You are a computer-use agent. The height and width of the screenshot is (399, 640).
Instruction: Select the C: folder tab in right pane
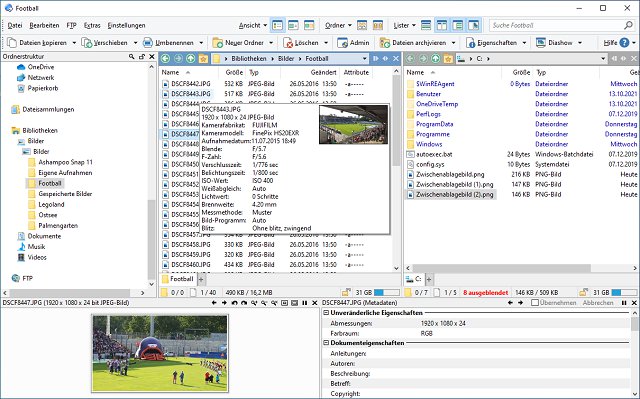click(x=414, y=279)
